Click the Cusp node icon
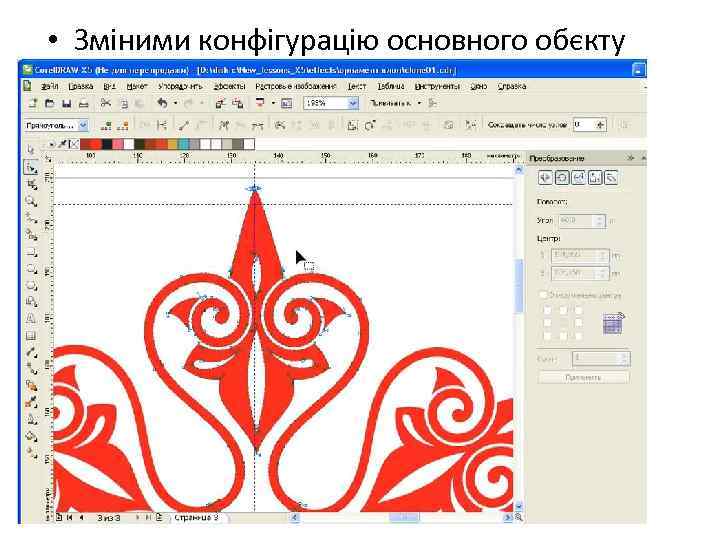Image resolution: width=720 pixels, height=540 pixels. (224, 125)
